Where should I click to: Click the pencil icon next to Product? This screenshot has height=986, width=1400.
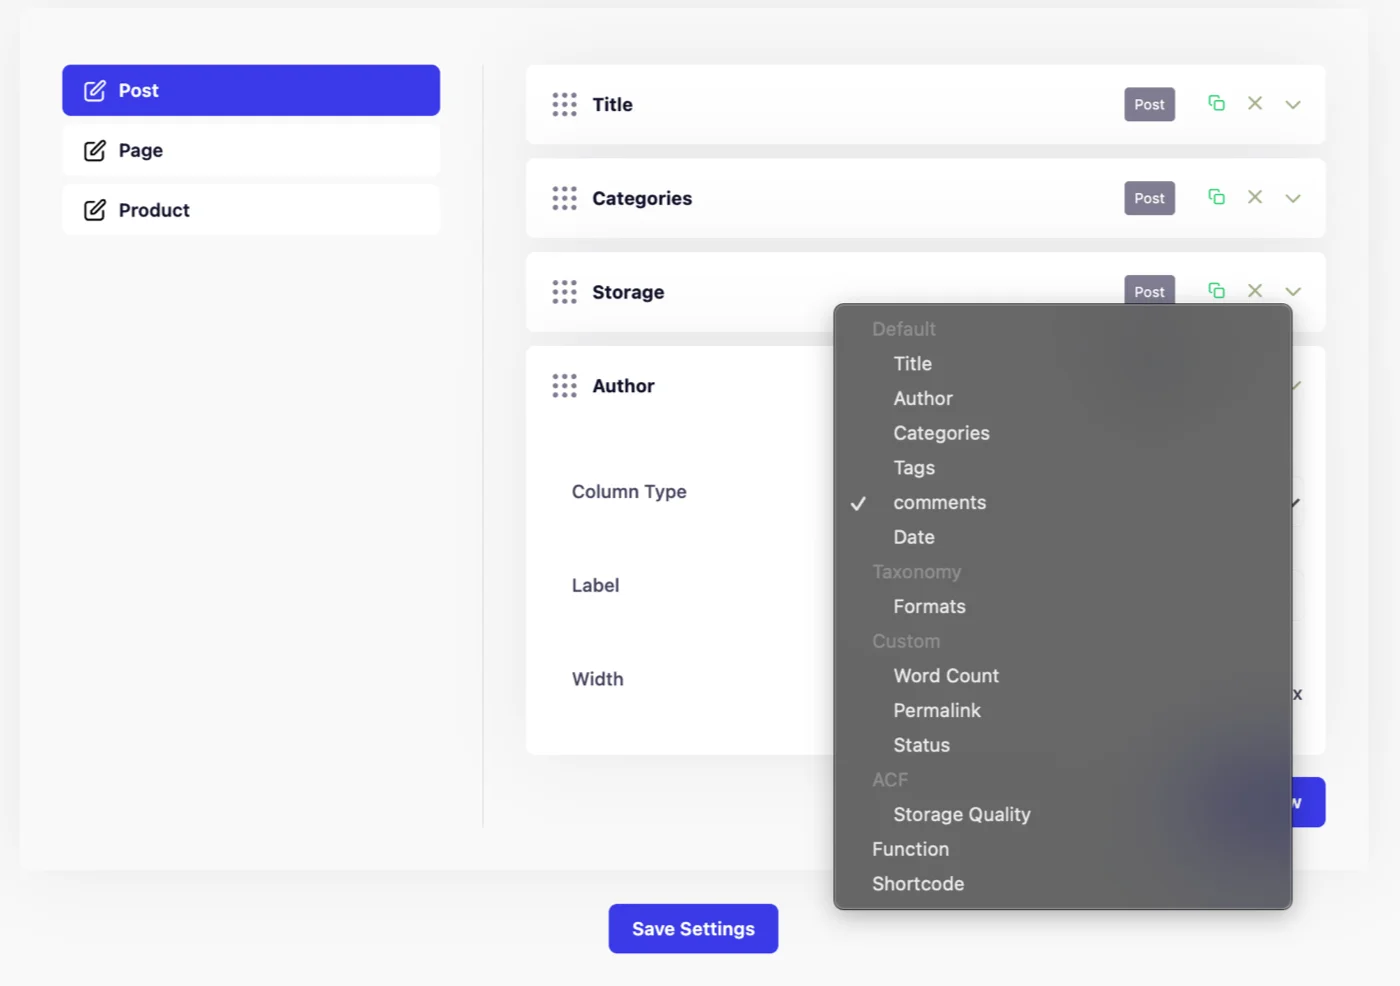(94, 210)
